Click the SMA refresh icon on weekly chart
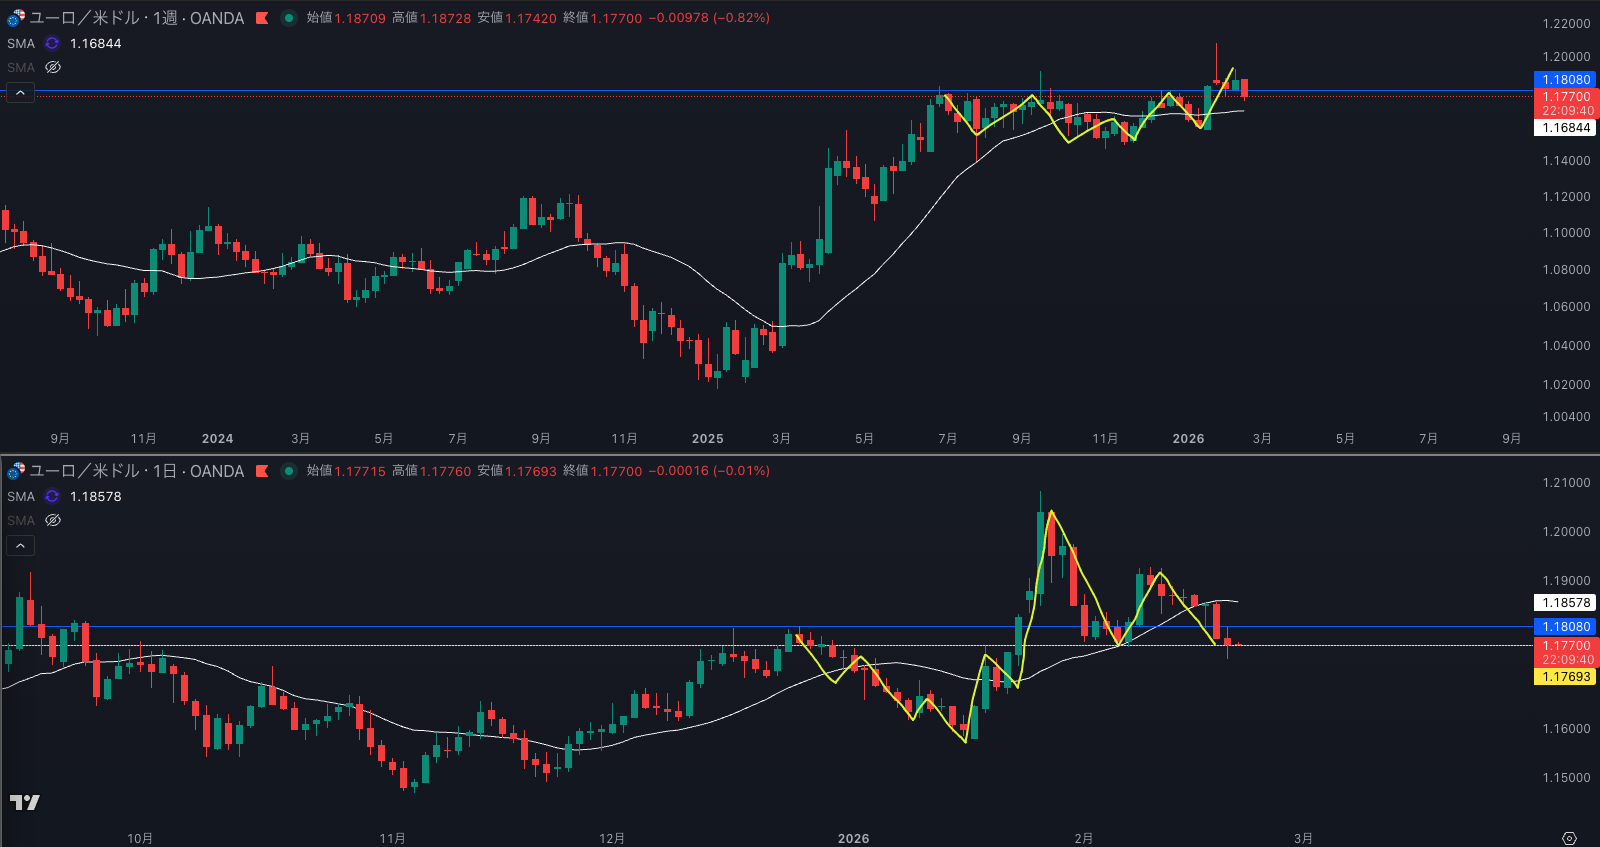This screenshot has height=847, width=1600. [x=52, y=44]
